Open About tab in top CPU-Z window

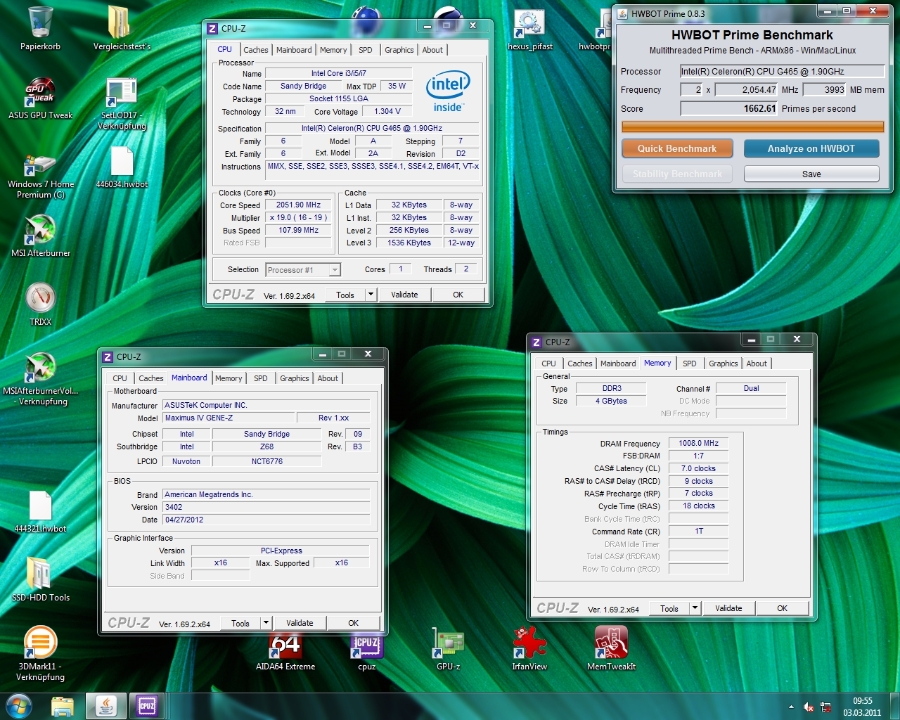point(432,50)
